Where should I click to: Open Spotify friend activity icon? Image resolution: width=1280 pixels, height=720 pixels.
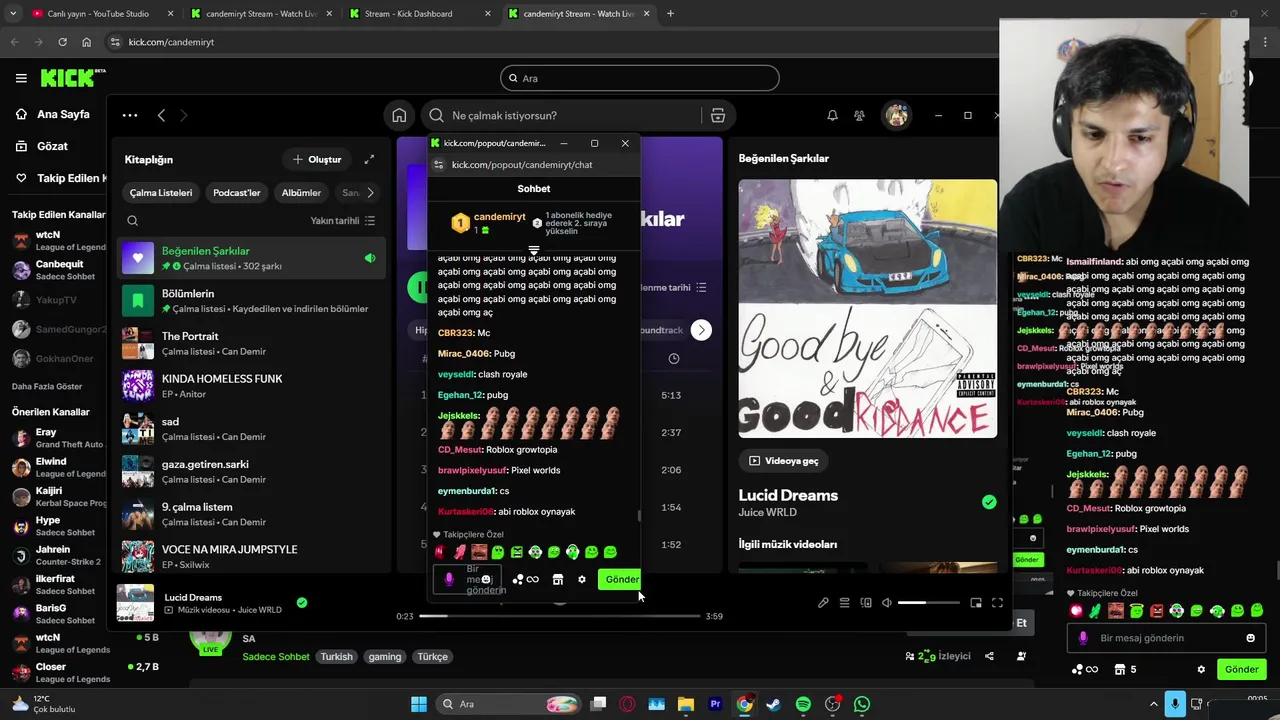pyautogui.click(x=859, y=115)
